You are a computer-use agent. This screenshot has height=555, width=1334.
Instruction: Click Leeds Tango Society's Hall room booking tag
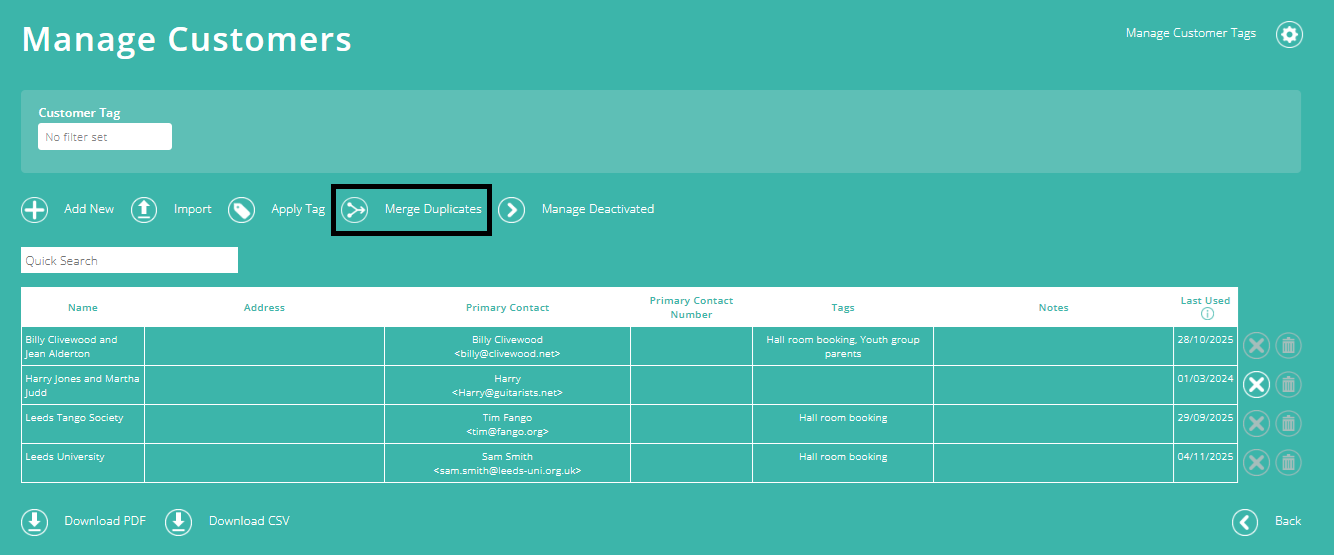(x=843, y=417)
